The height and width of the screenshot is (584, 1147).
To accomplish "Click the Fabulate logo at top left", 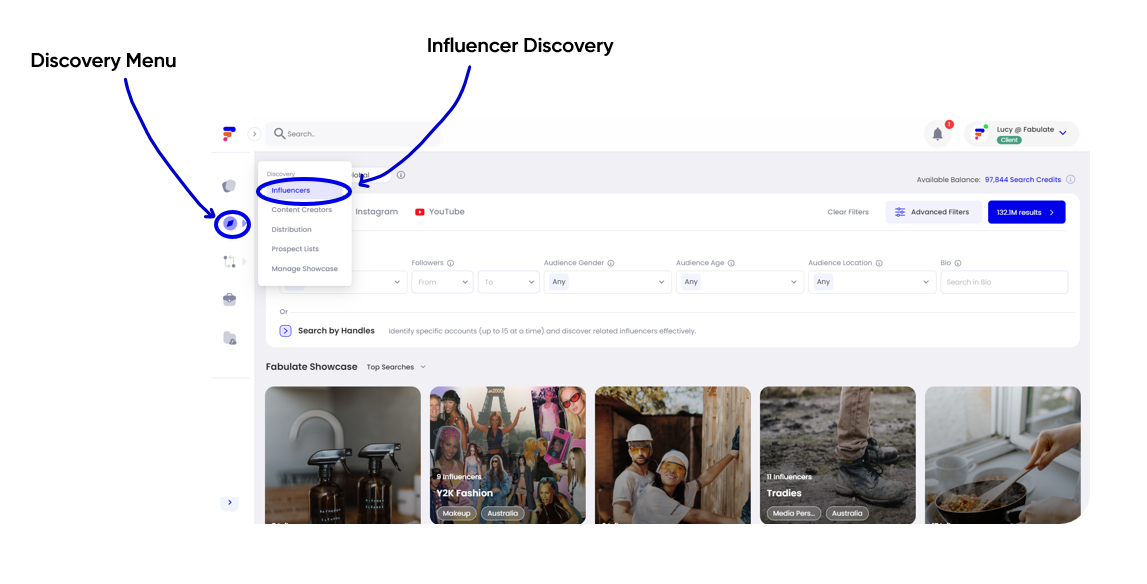I will pos(229,134).
